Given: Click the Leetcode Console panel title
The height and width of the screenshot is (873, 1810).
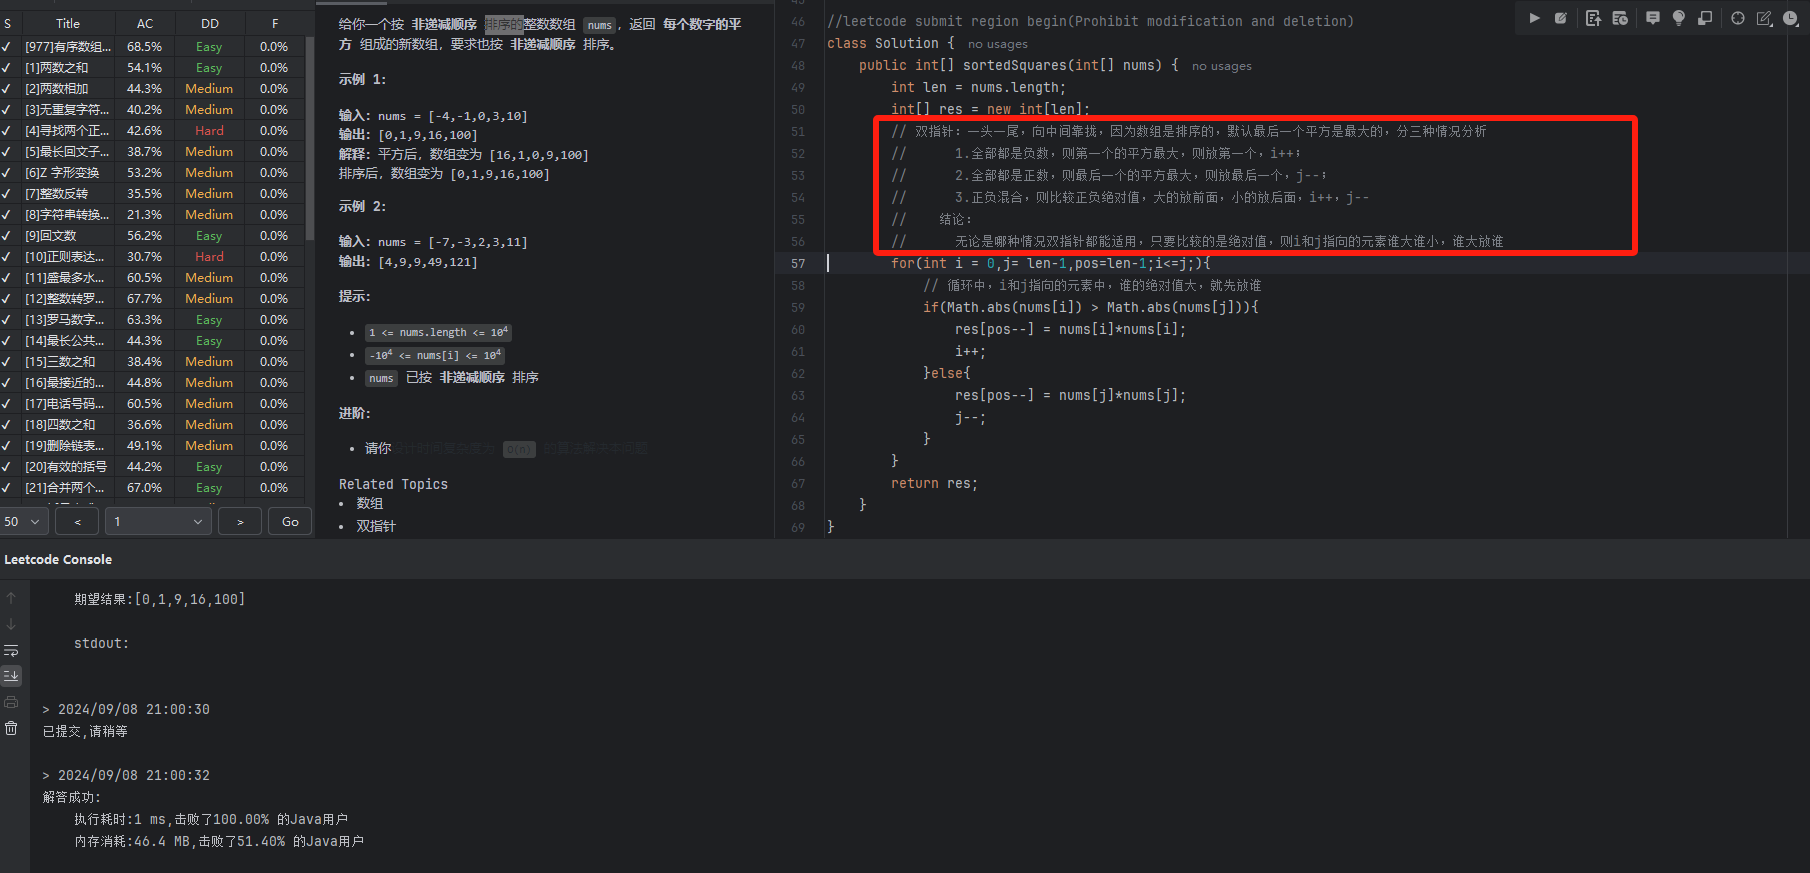Looking at the screenshot, I should coord(58,559).
